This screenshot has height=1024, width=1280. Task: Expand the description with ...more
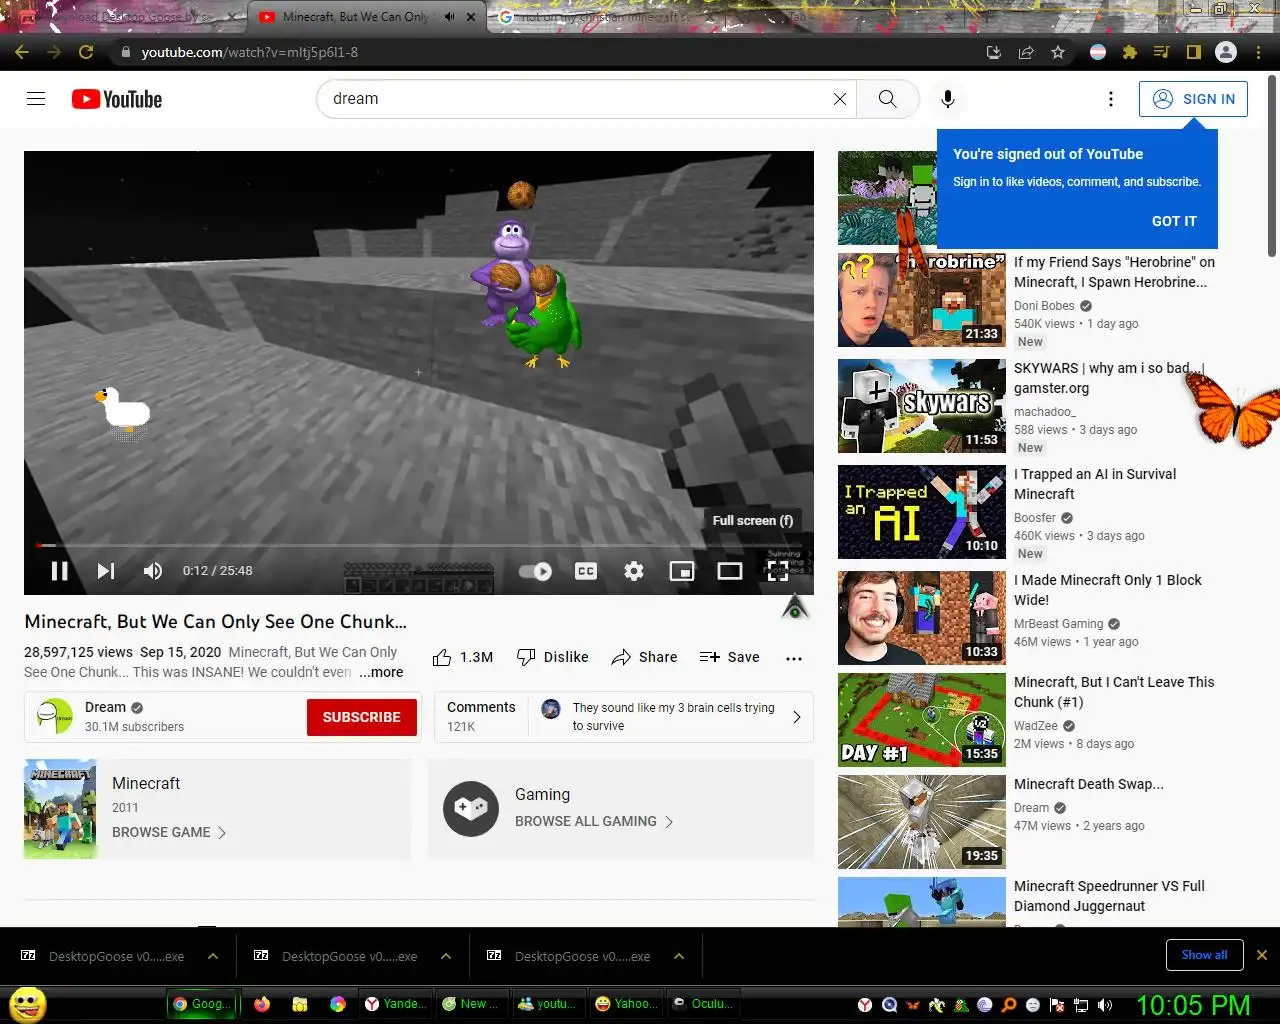(381, 672)
